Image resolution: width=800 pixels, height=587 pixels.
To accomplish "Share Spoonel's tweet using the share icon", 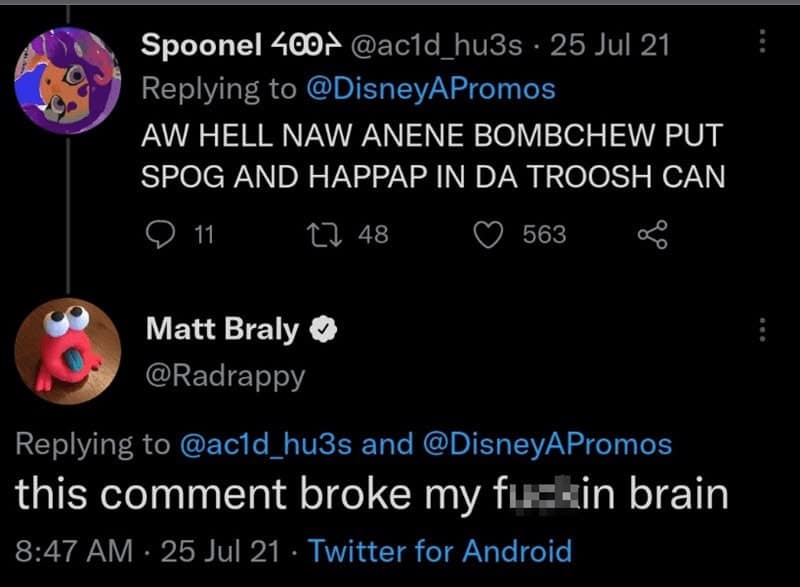I will coord(651,235).
